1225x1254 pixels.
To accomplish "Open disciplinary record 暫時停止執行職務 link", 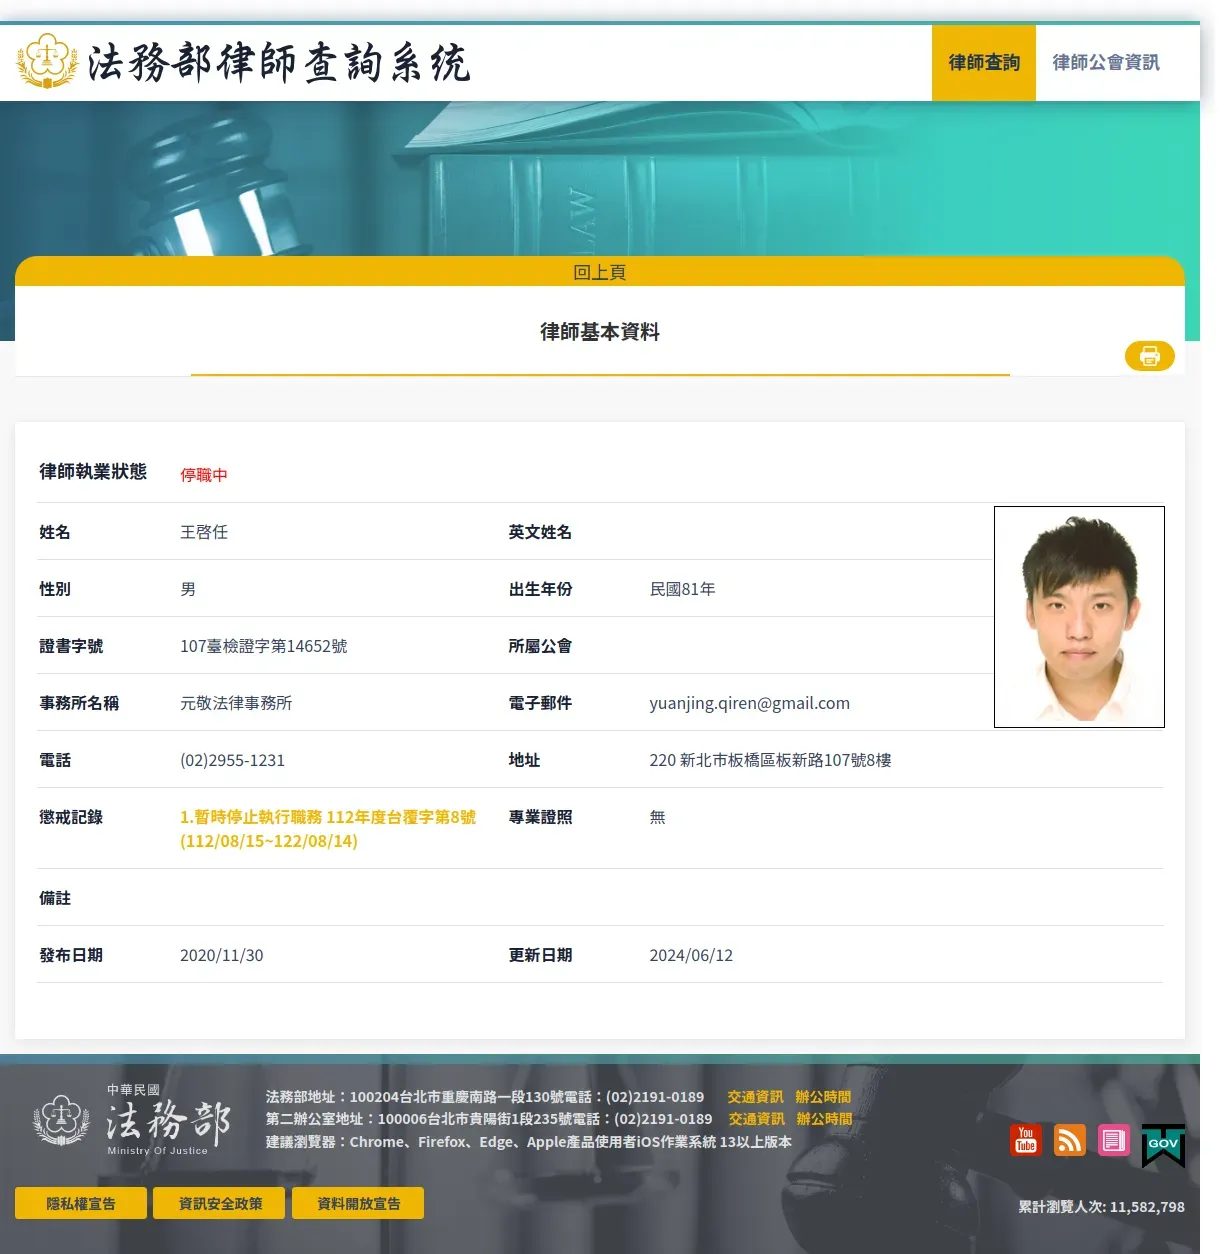I will [328, 829].
